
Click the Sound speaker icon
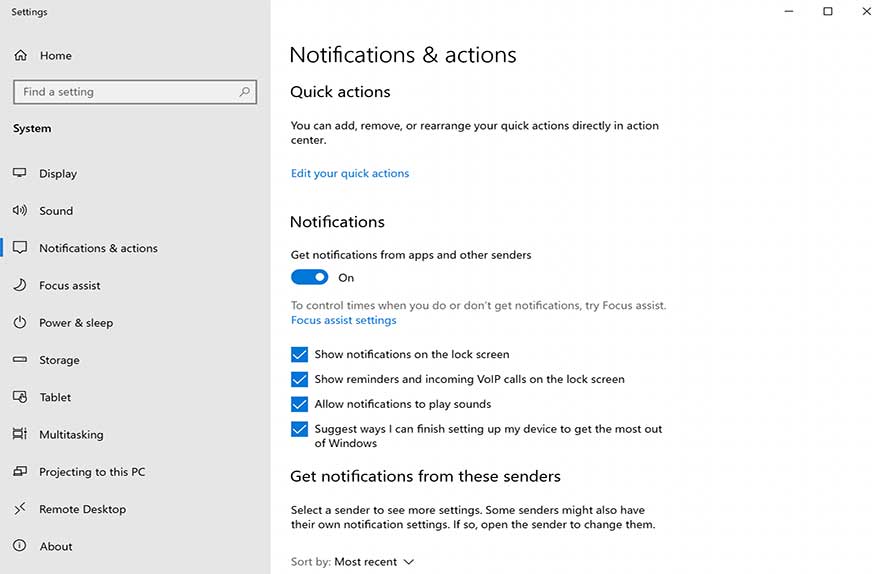coord(20,210)
